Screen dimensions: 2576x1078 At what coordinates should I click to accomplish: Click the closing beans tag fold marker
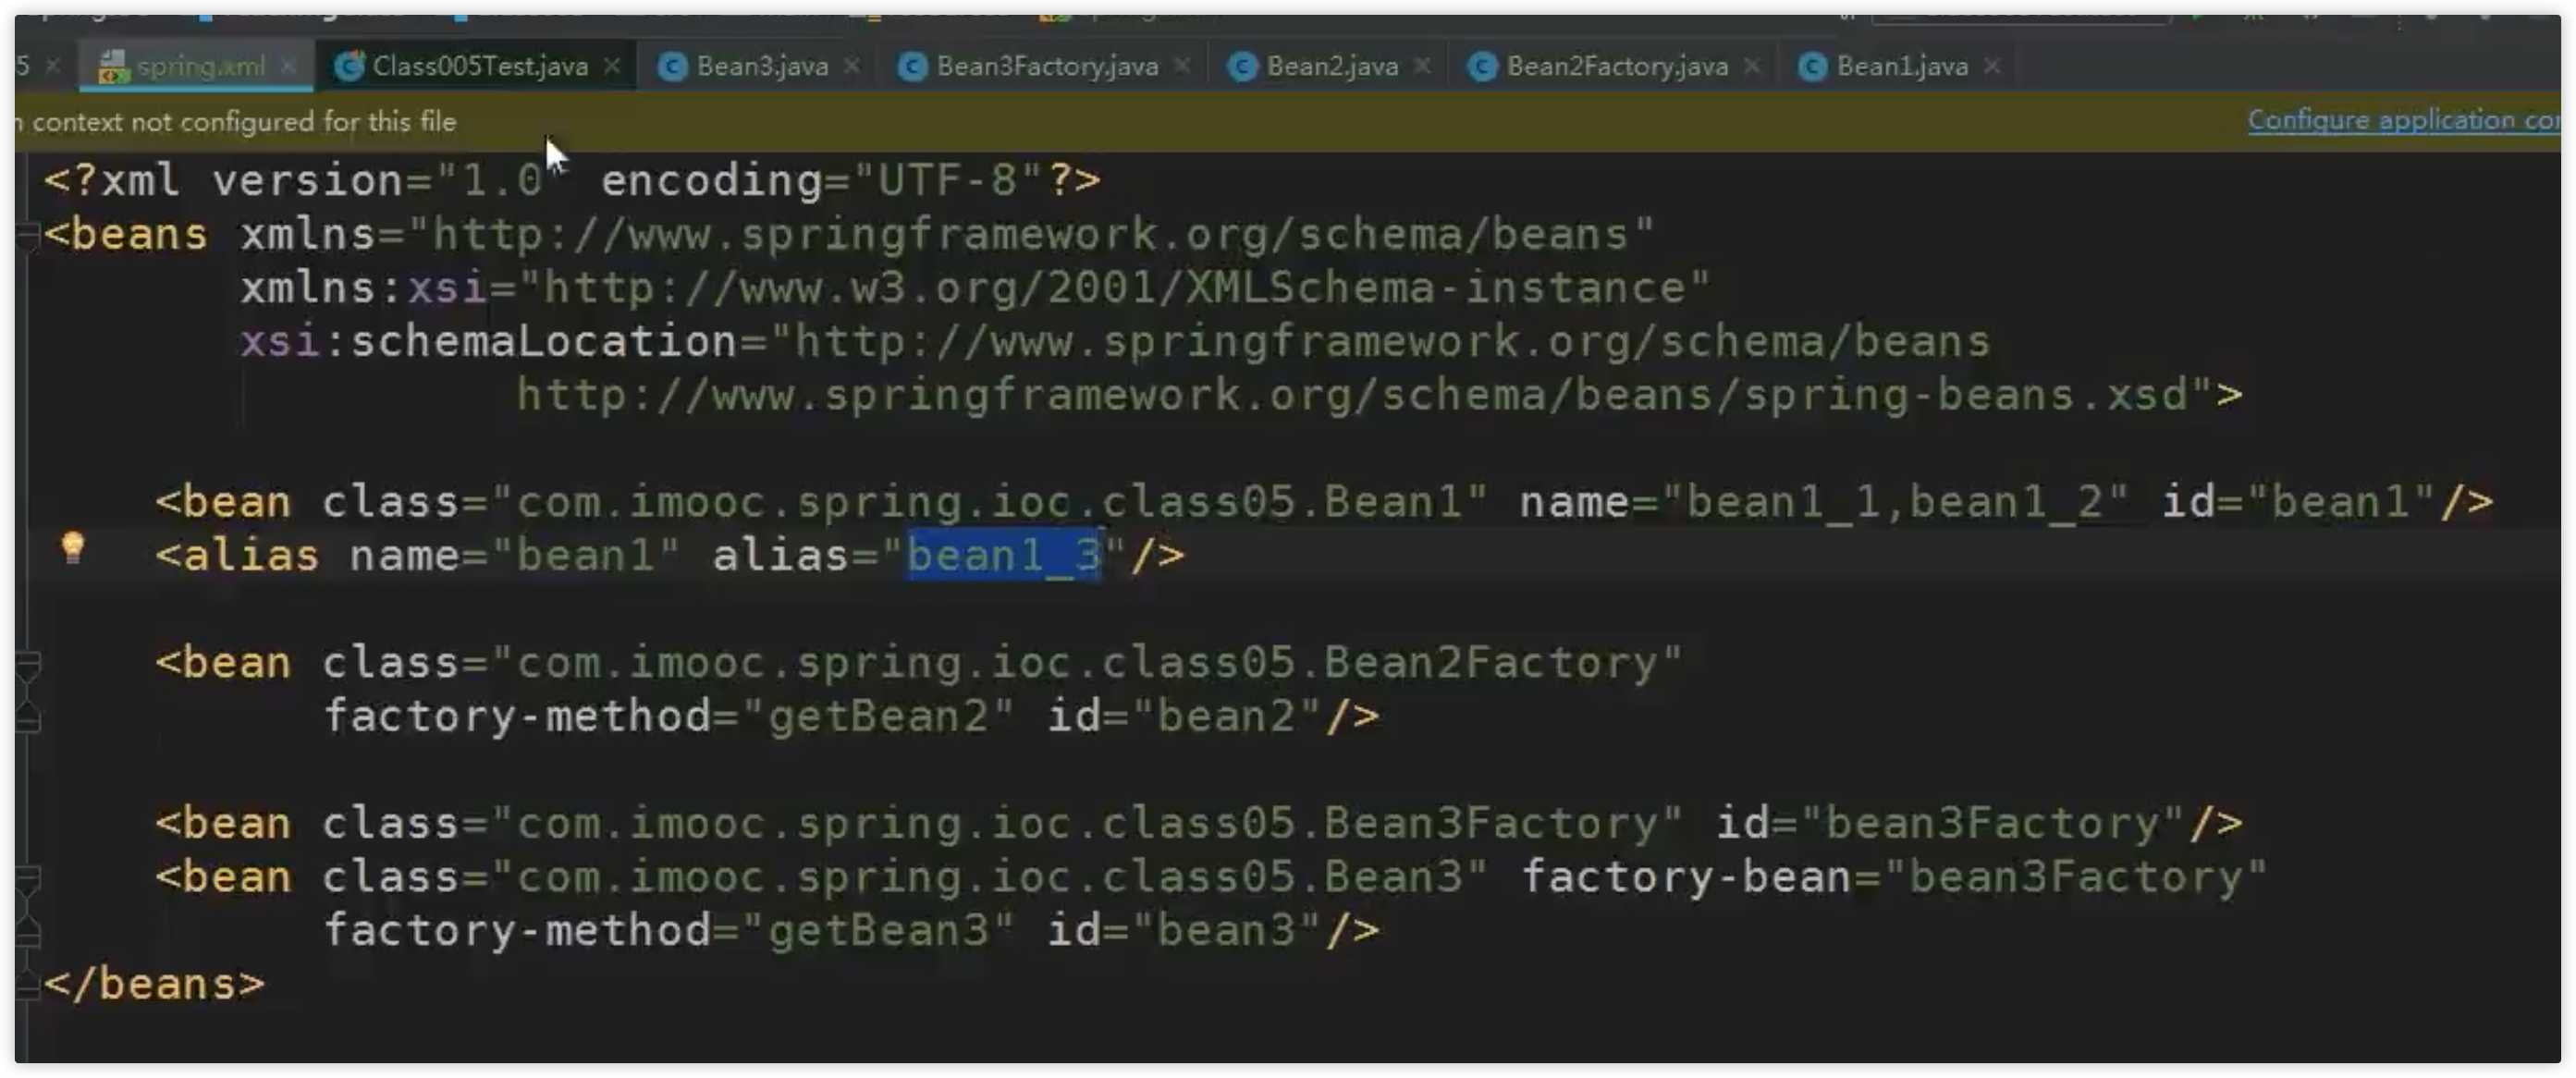[x=27, y=985]
